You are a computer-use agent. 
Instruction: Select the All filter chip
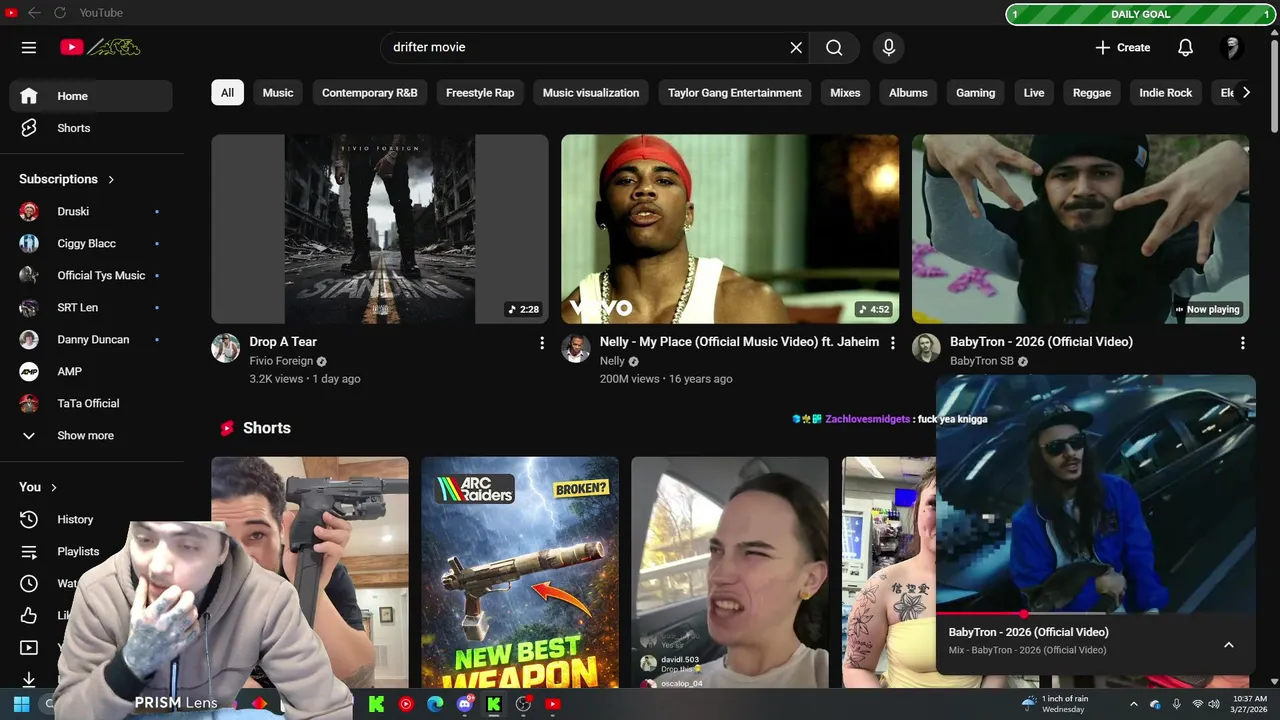[x=227, y=92]
